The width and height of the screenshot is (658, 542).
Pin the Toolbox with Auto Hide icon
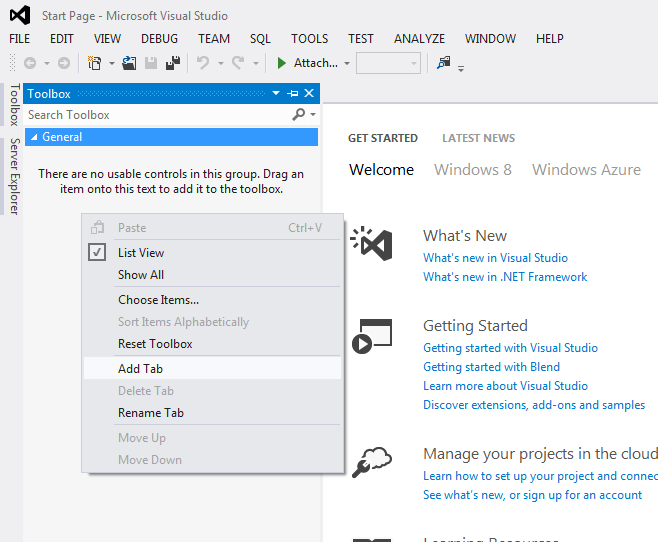tap(293, 93)
